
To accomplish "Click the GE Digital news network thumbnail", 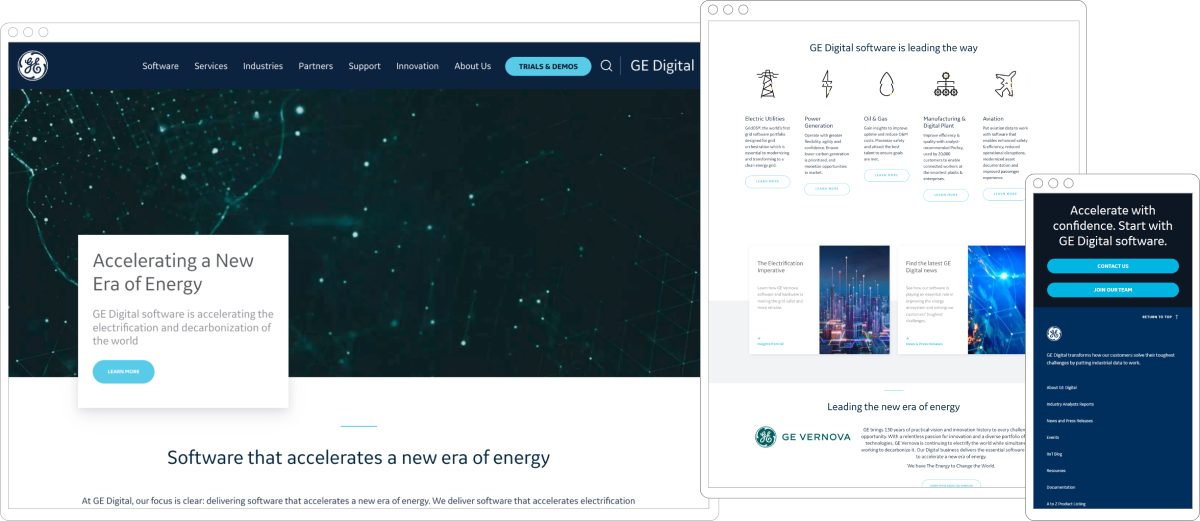I will point(997,299).
